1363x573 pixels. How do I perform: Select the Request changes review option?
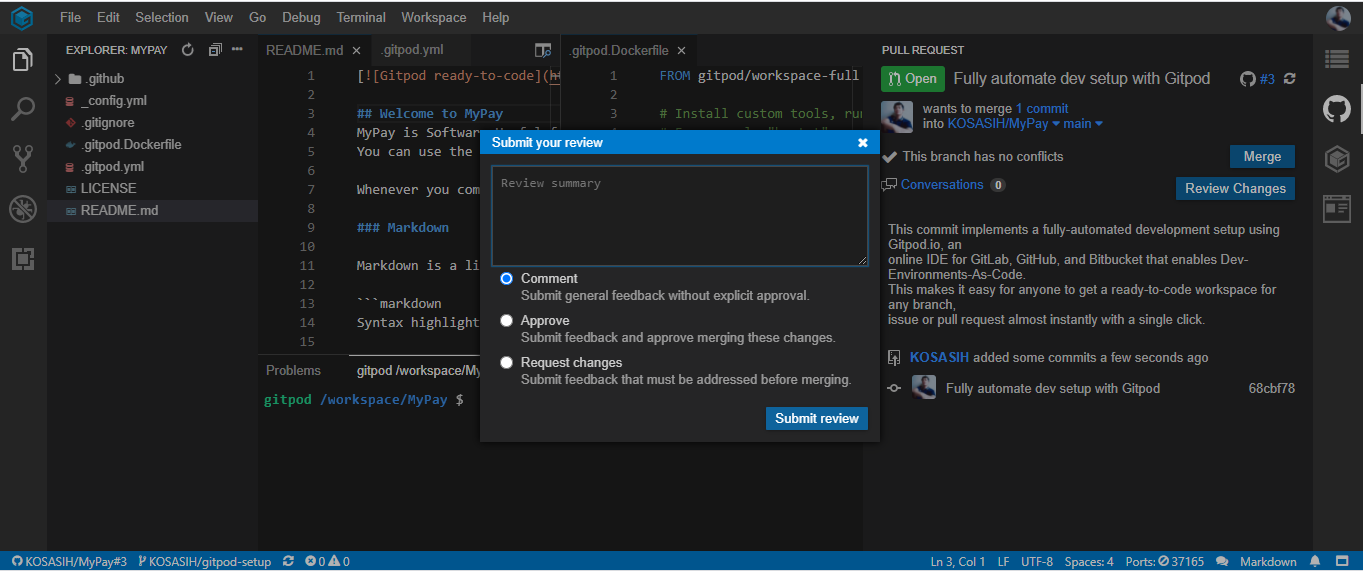pos(507,363)
